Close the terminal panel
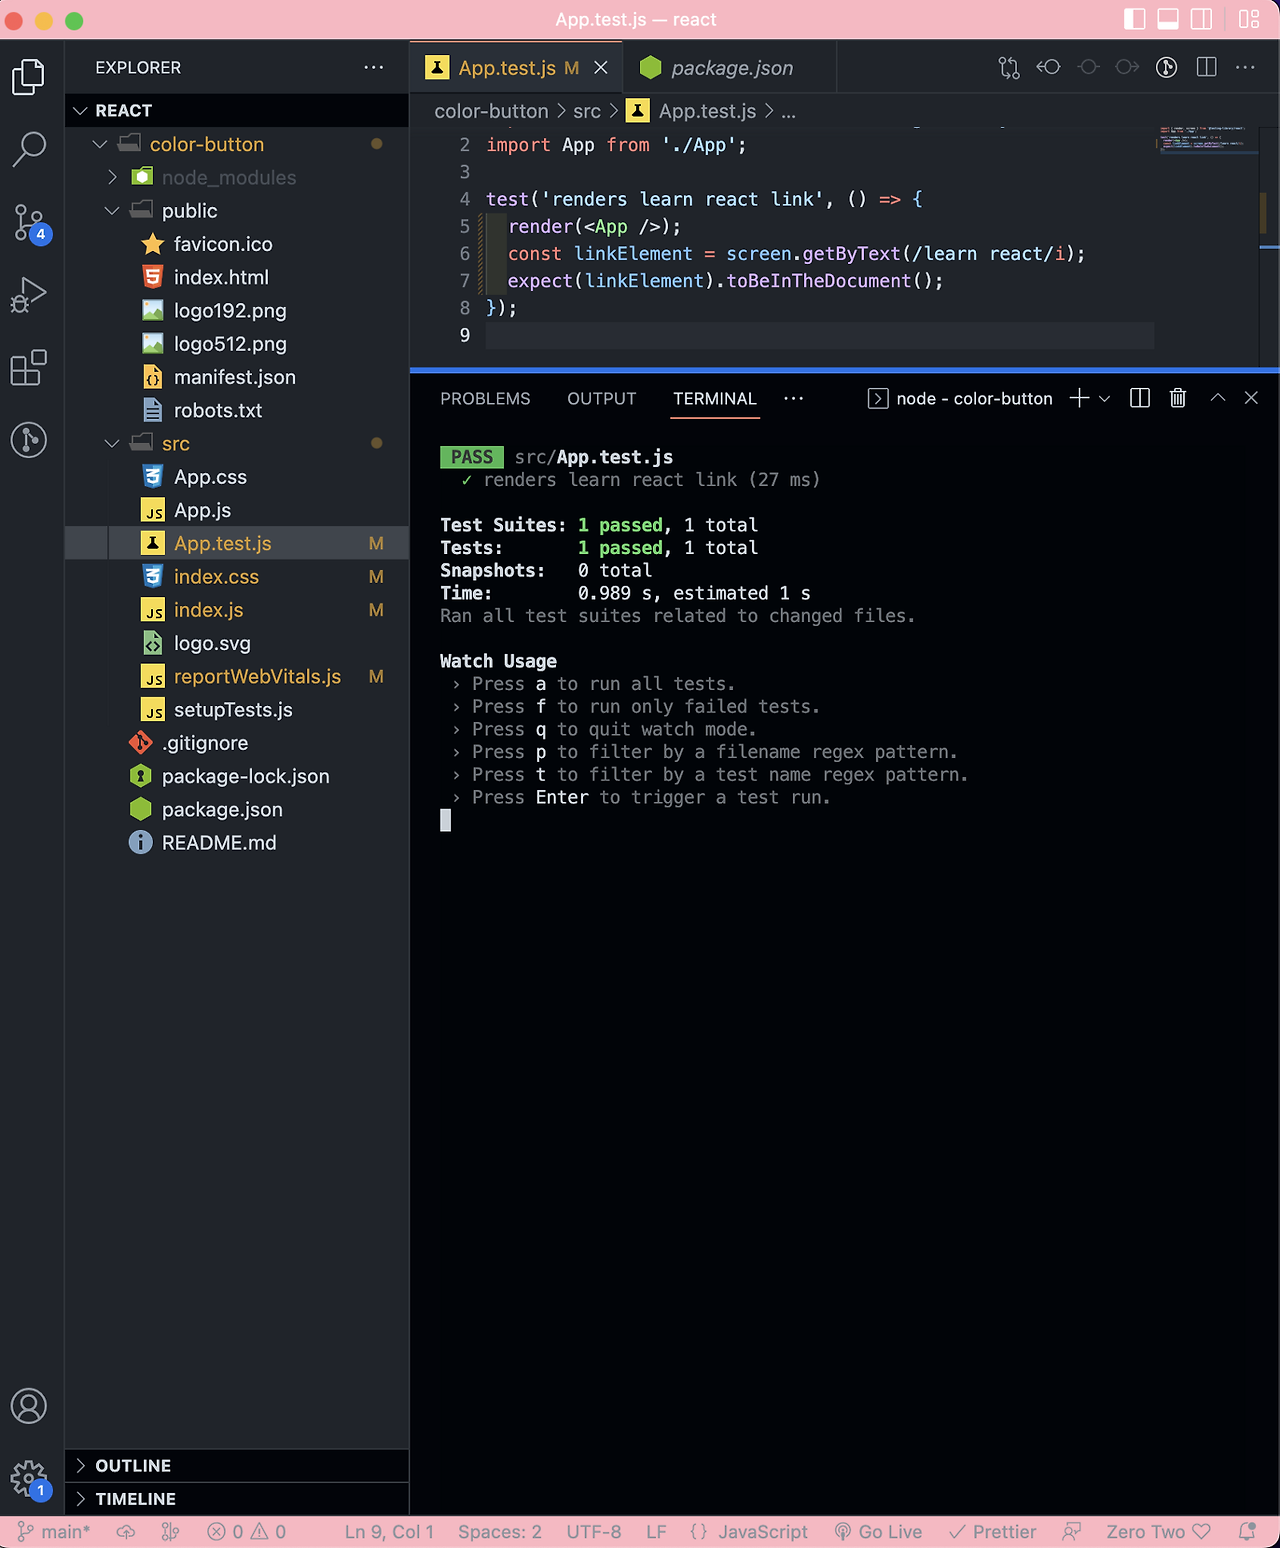The image size is (1280, 1548). pos(1251,398)
